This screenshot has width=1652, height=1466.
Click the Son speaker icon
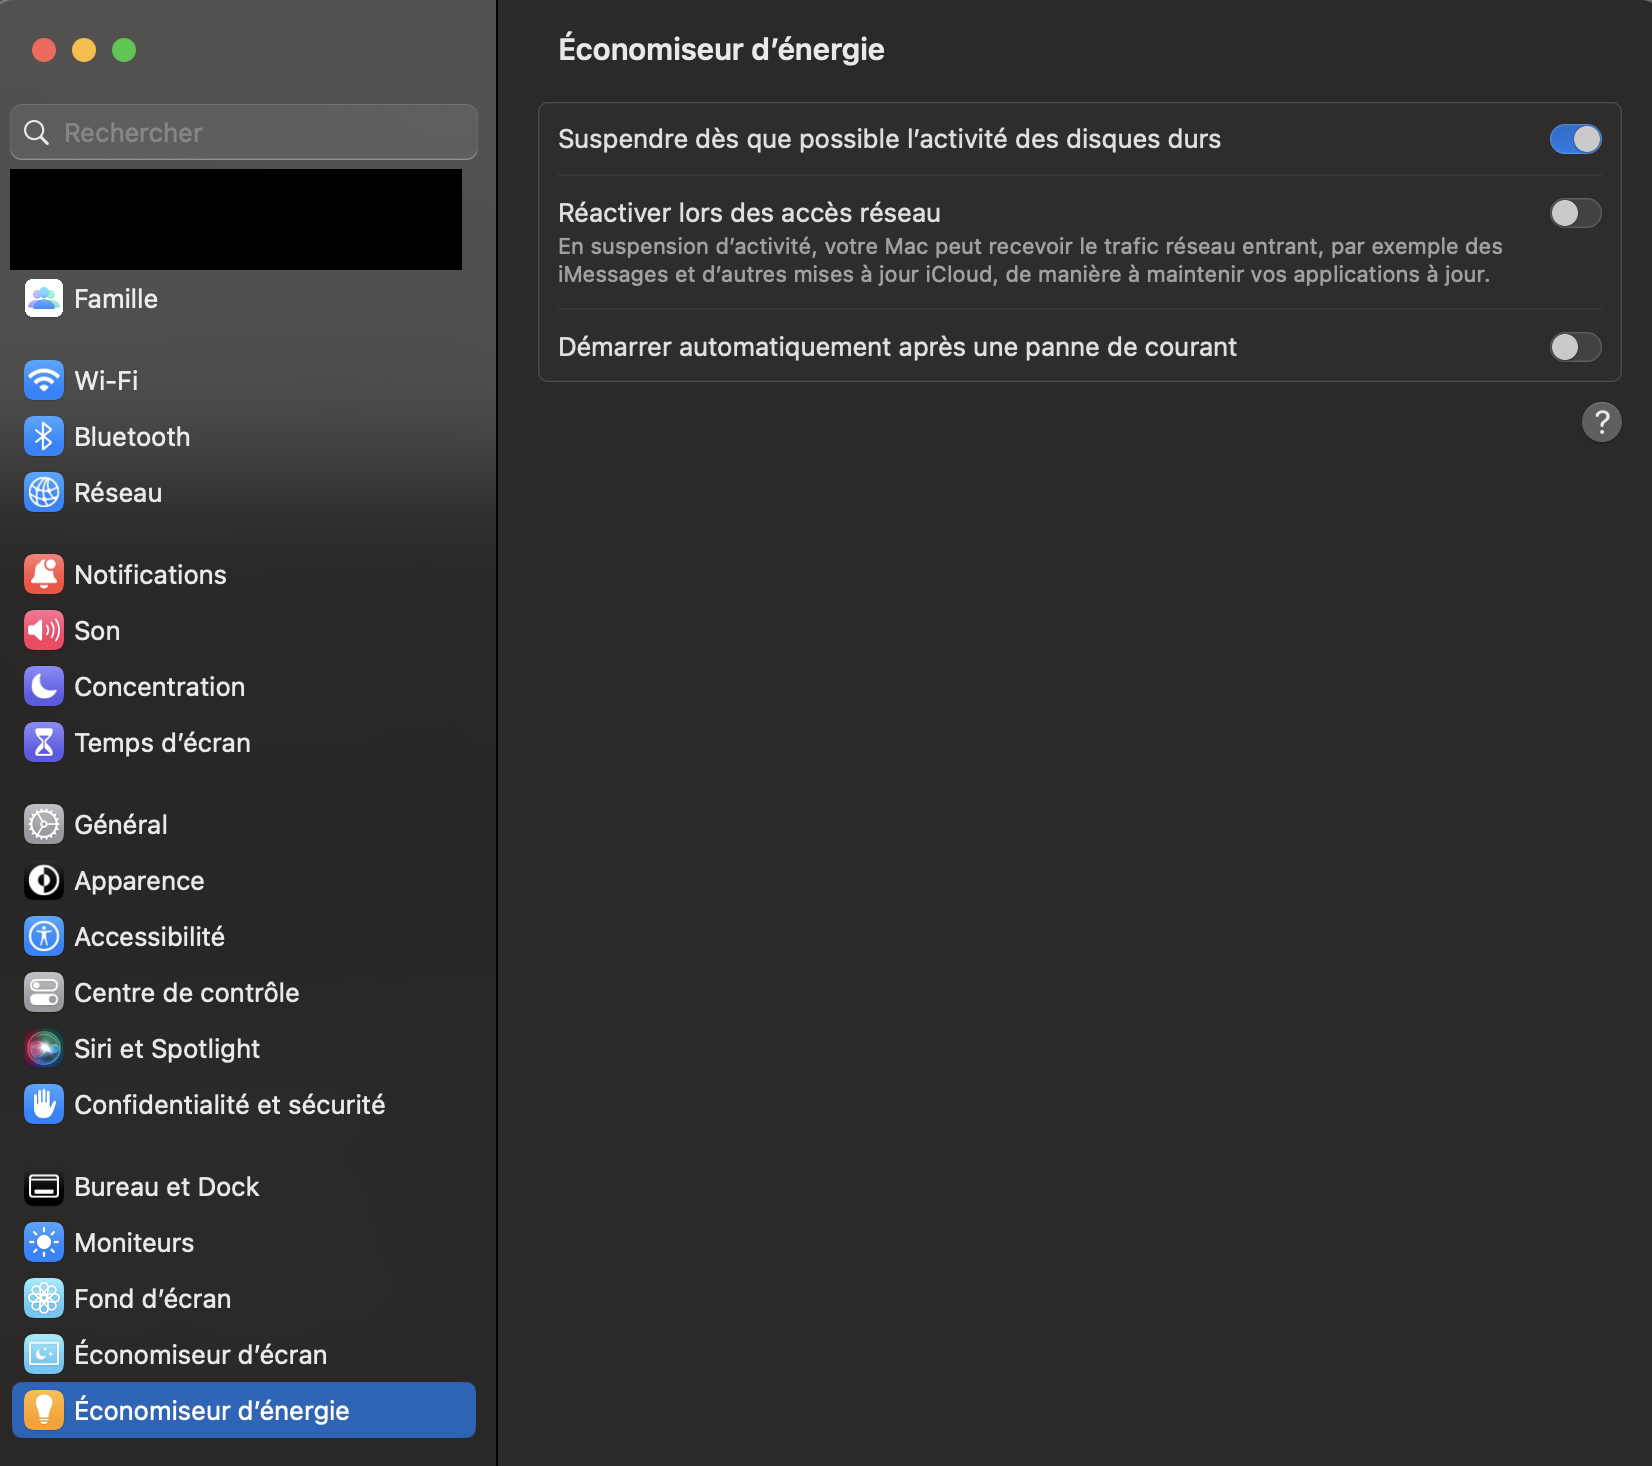44,631
